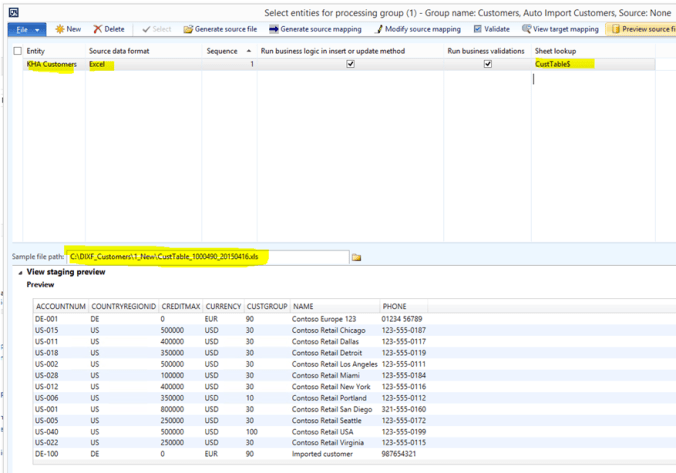
Task: Sort by the Sequence column header
Action: 222,50
